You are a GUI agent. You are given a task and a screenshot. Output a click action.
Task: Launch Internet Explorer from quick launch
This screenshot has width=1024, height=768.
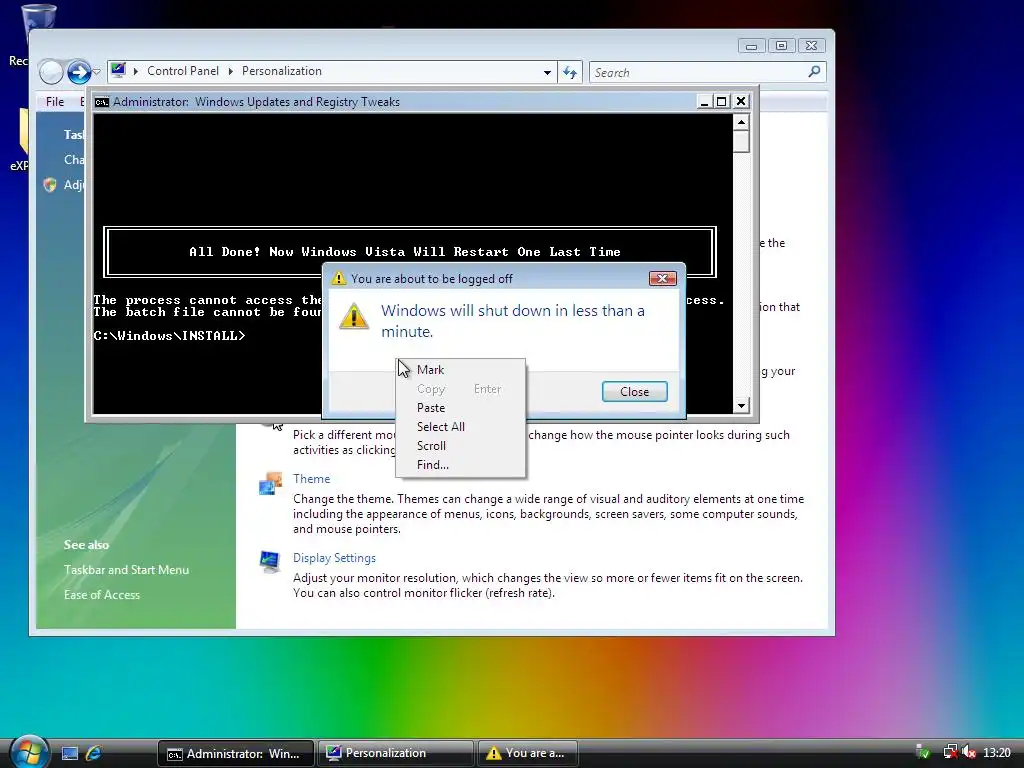coord(94,753)
